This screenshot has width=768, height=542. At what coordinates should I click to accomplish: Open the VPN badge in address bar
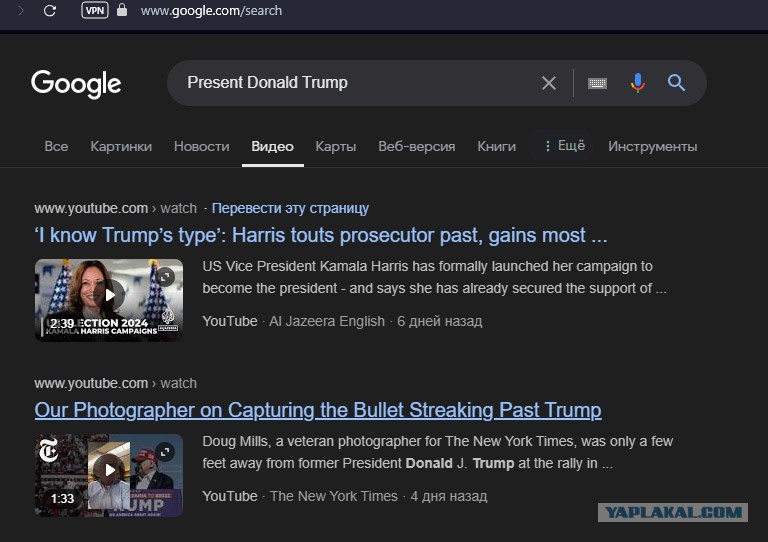[95, 10]
